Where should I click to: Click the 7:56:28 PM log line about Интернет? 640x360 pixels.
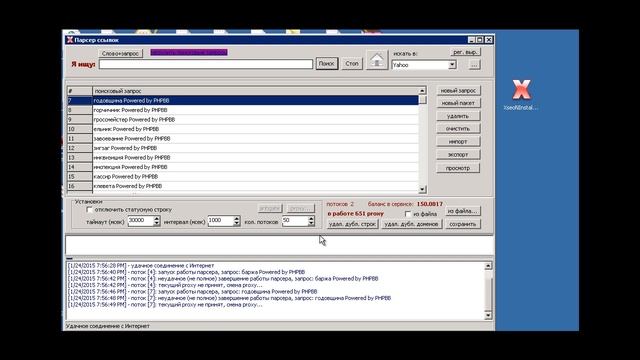(x=141, y=265)
